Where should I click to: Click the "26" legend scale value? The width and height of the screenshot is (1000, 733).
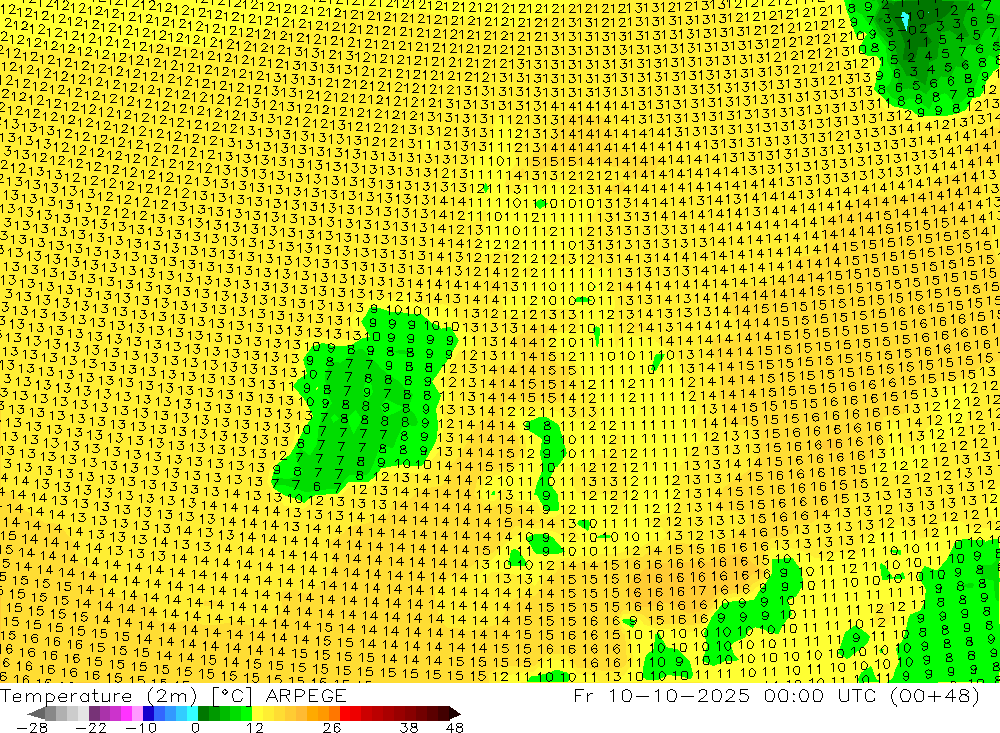click(x=332, y=728)
